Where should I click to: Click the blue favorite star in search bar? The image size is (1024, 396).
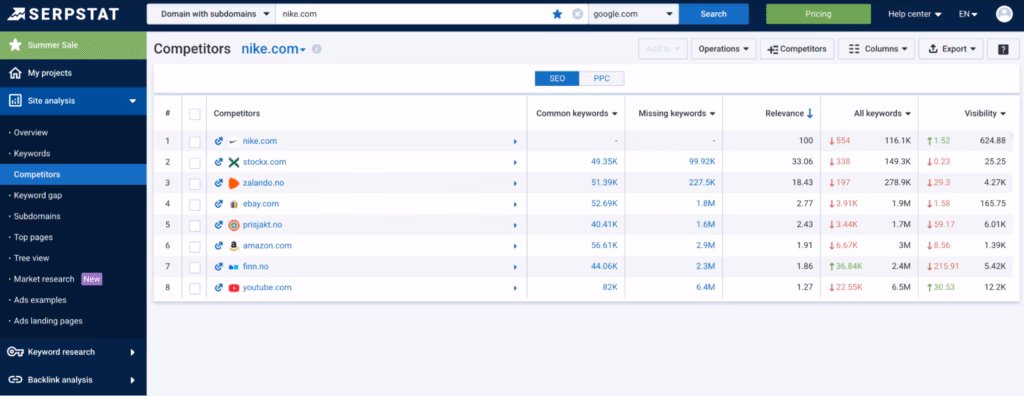(x=557, y=14)
